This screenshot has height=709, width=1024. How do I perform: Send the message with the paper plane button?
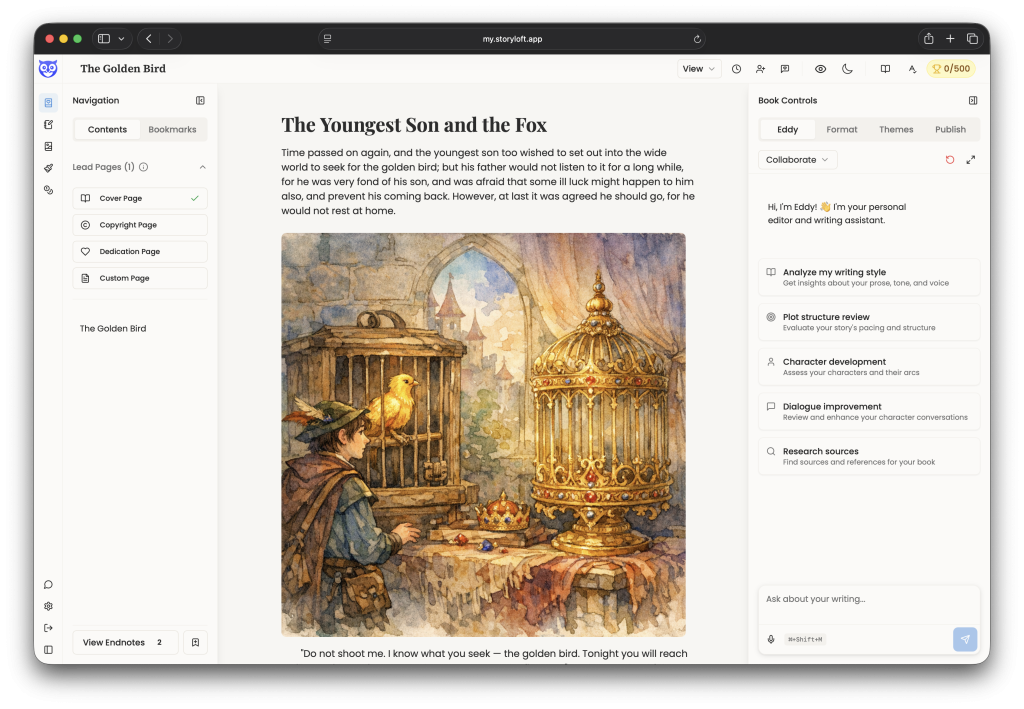965,639
